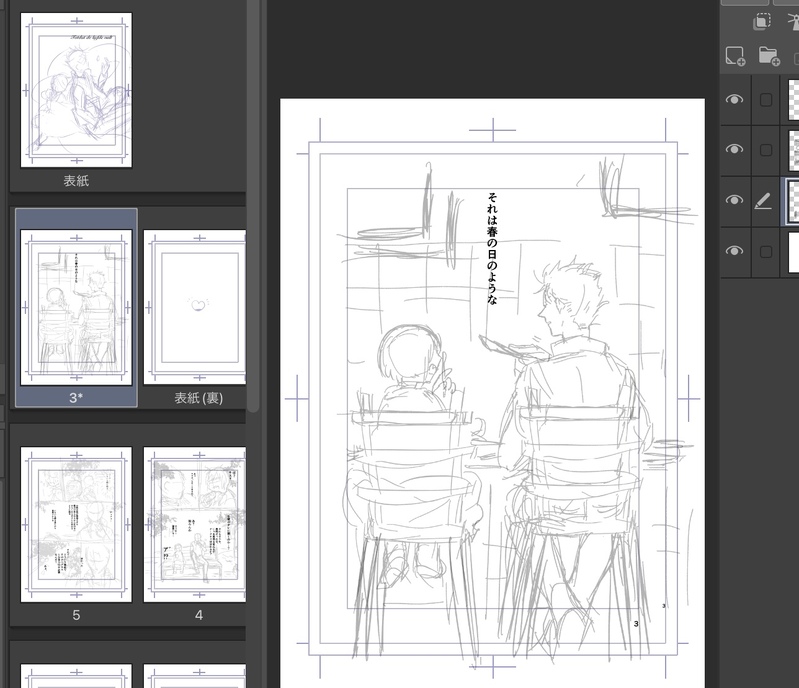This screenshot has width=799, height=688.
Task: Hide the topmost layer with its eye icon
Action: (734, 99)
